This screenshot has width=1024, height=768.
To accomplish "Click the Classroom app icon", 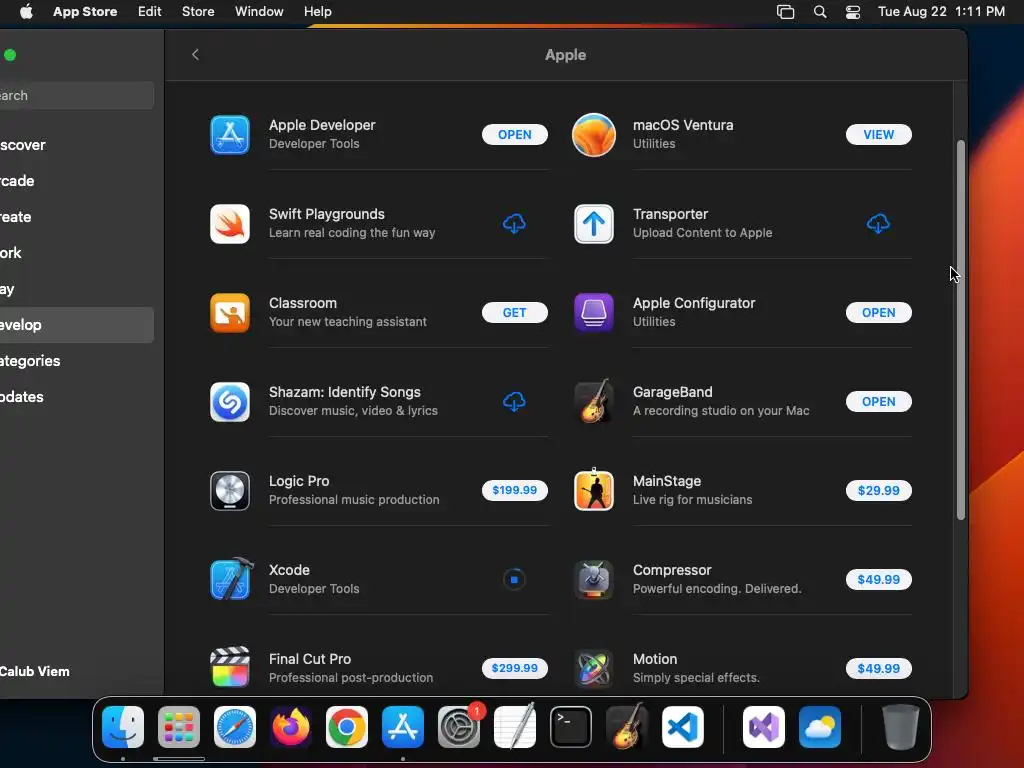I will 230,312.
